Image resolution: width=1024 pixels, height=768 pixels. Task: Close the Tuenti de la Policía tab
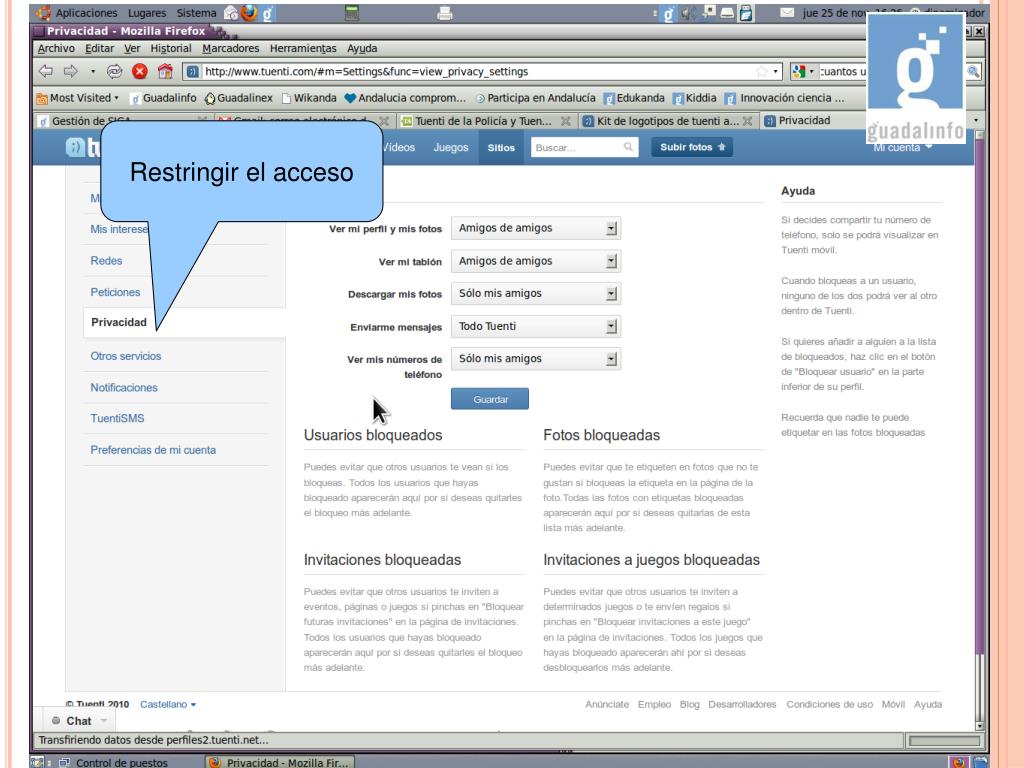(566, 121)
